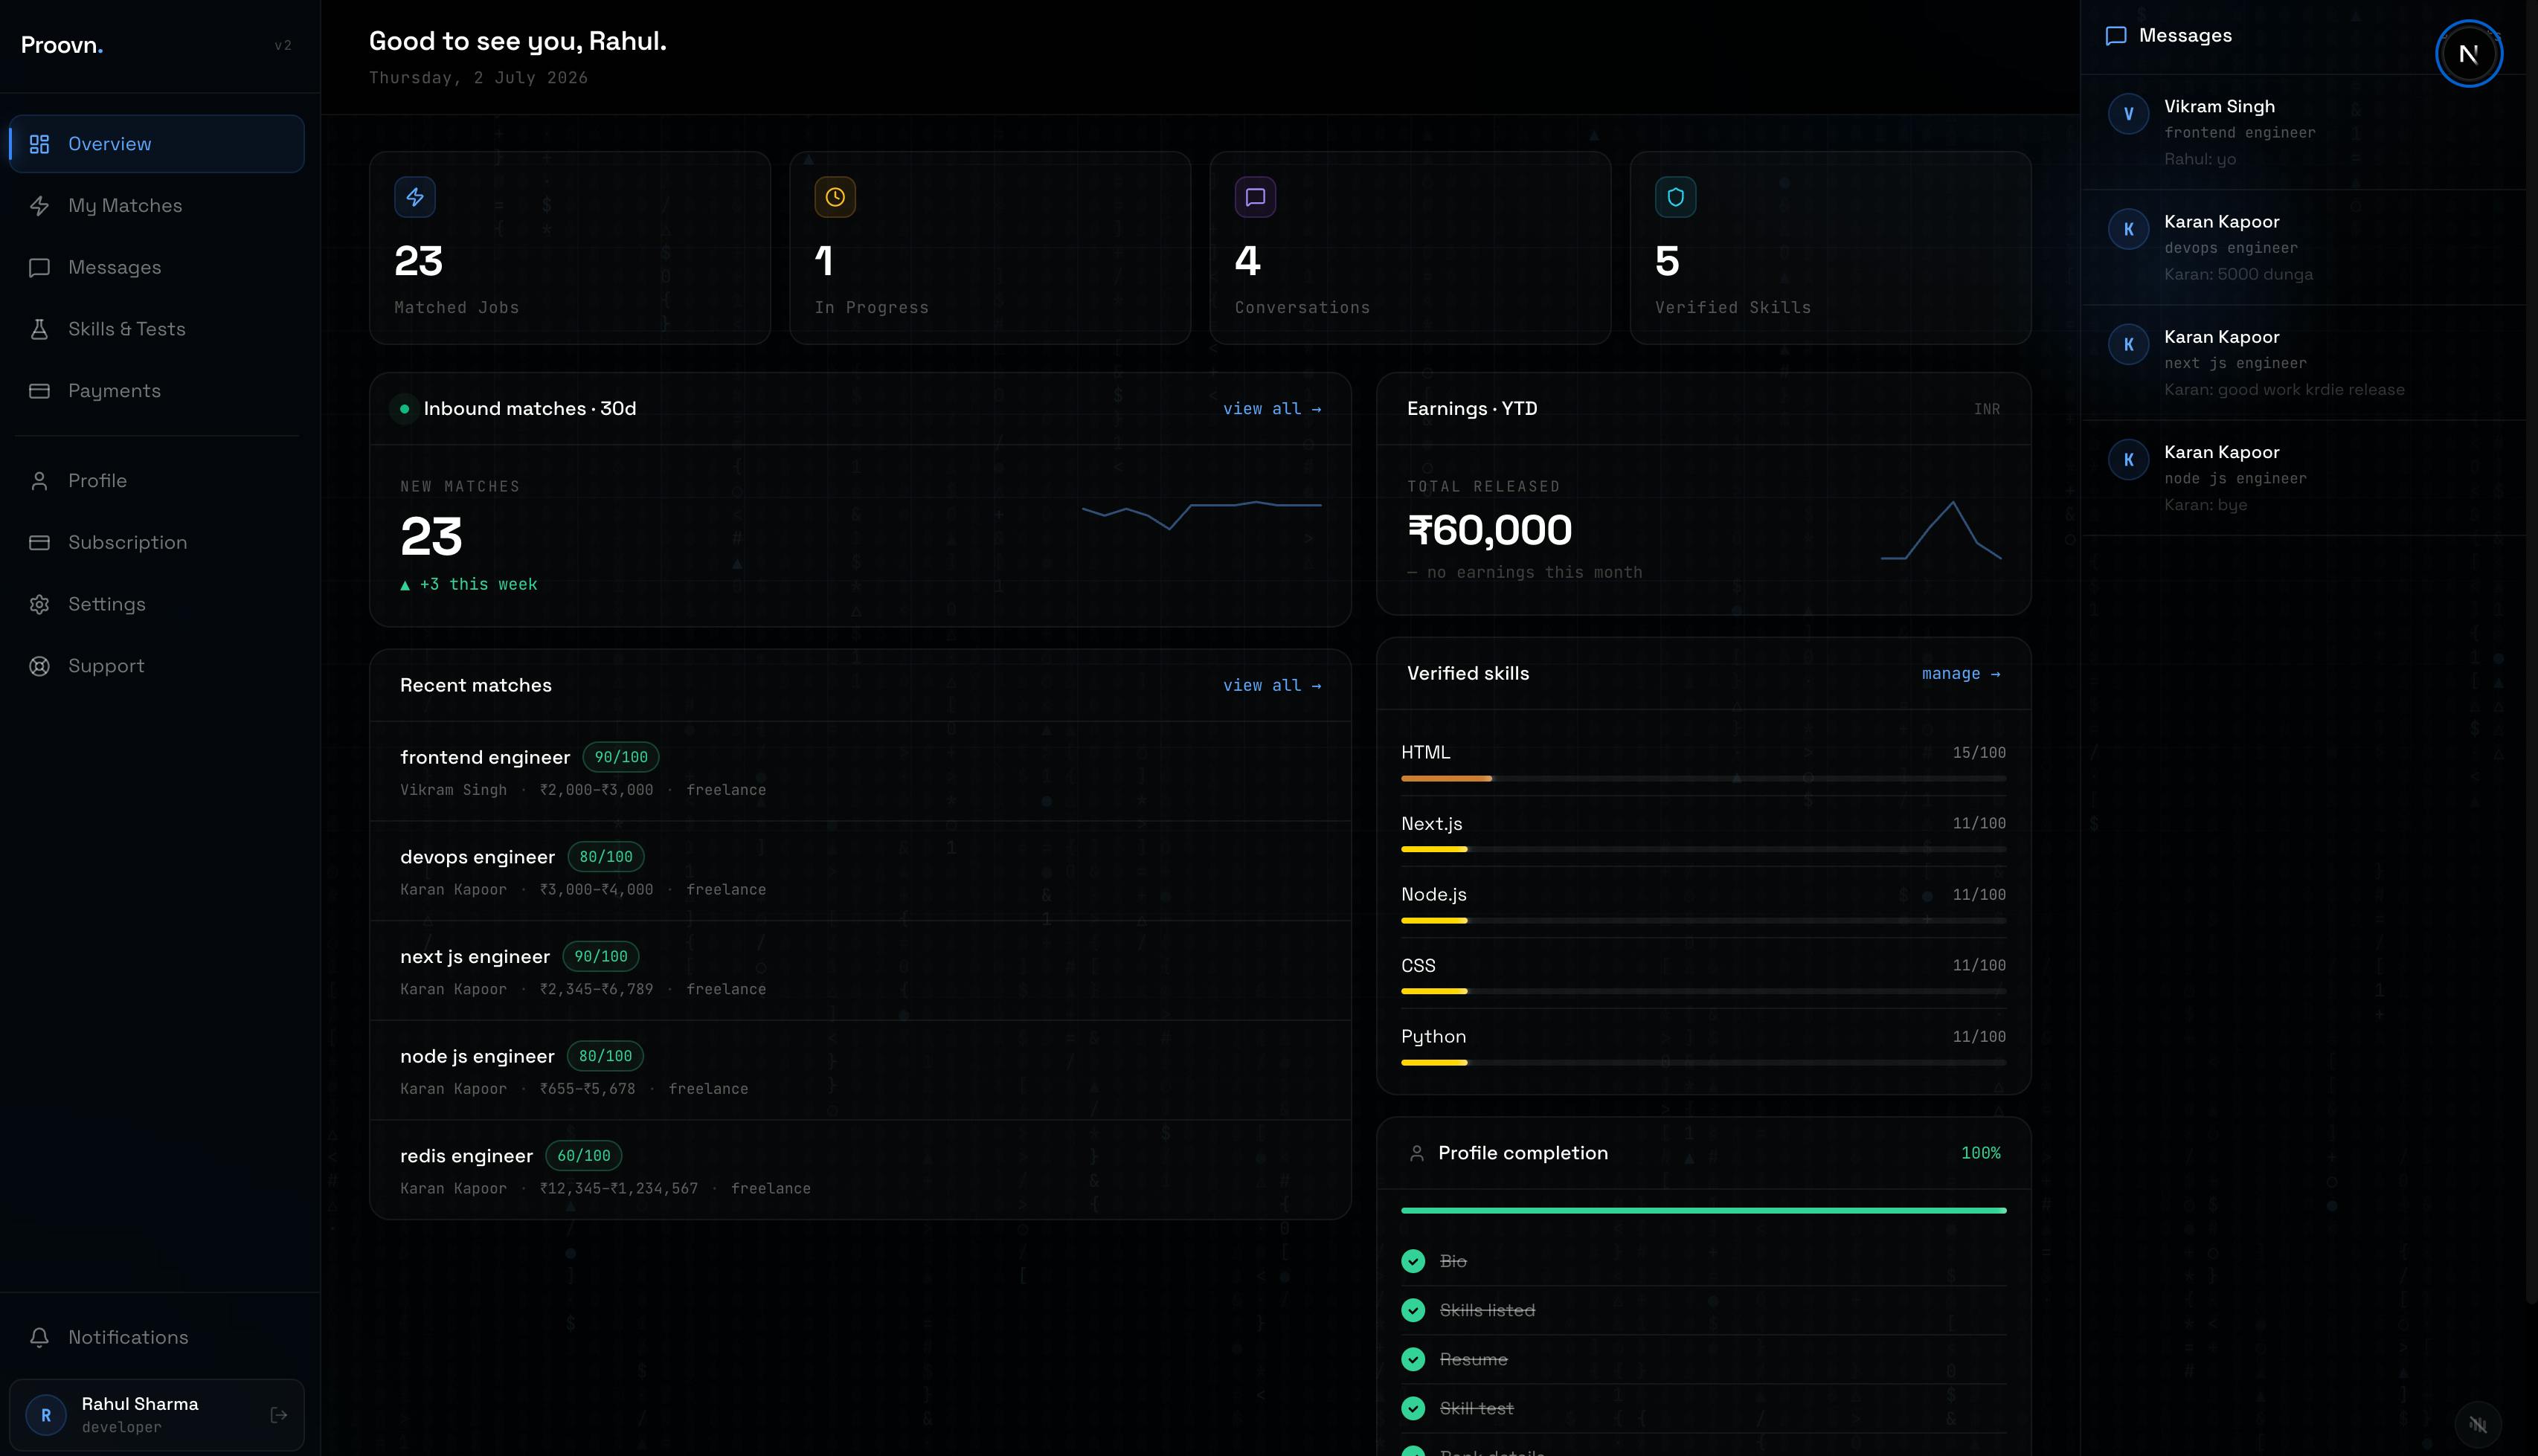Click the 'Thursday, 2 July 2026' date
The width and height of the screenshot is (2538, 1456).
tap(478, 78)
